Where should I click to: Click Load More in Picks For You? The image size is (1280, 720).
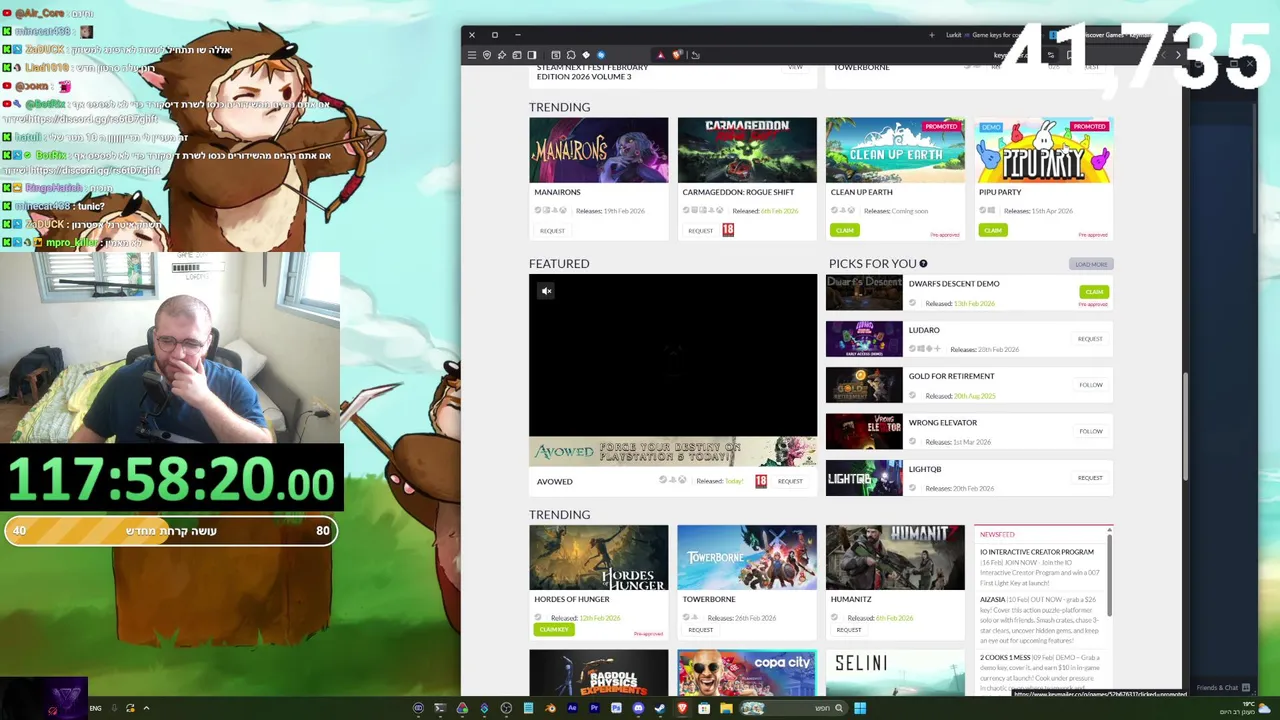tap(1091, 264)
